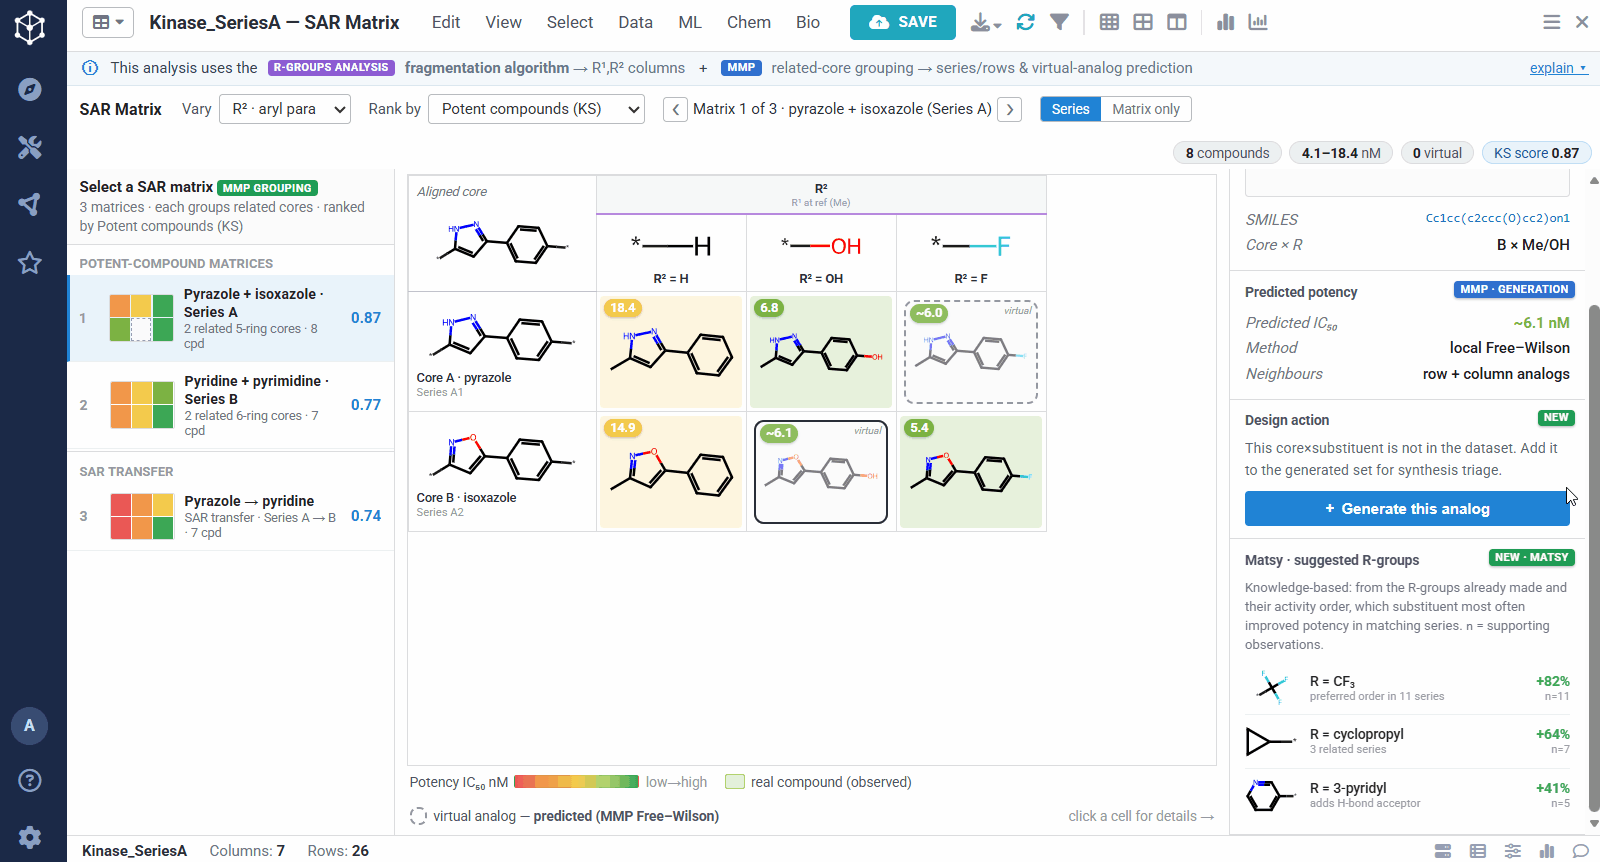This screenshot has height=862, width=1600.
Task: Select the R = cyclopropyl suggestion
Action: [x=1407, y=741]
